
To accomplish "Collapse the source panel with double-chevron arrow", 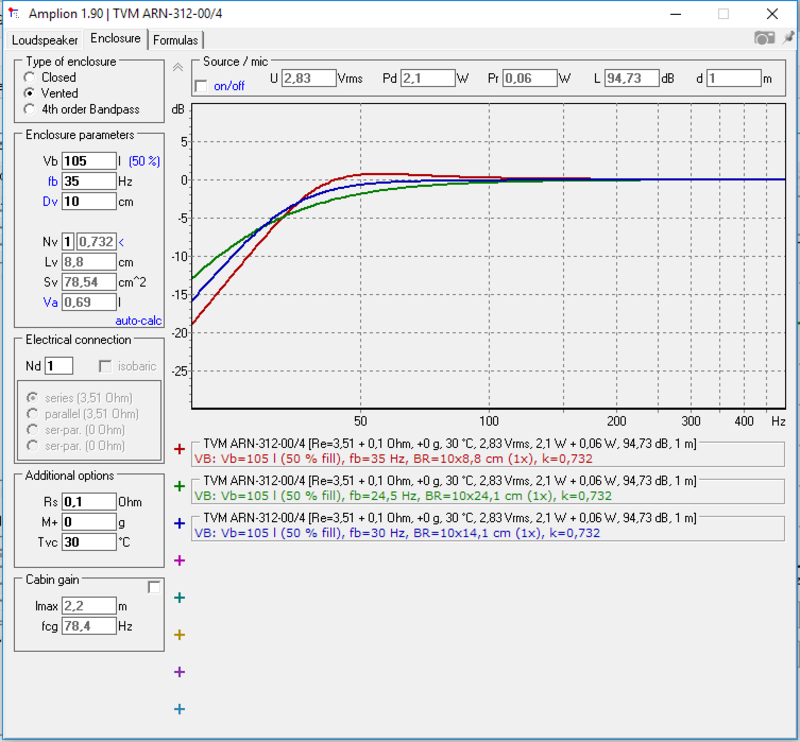I will (178, 67).
